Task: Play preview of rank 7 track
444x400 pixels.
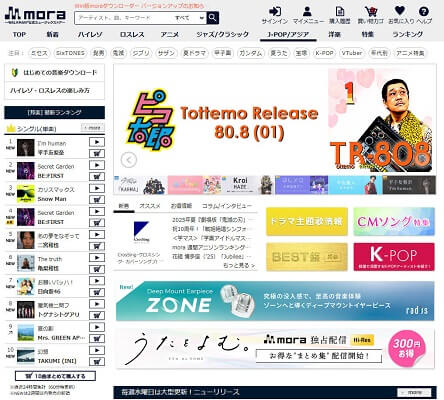Action: click(97, 281)
